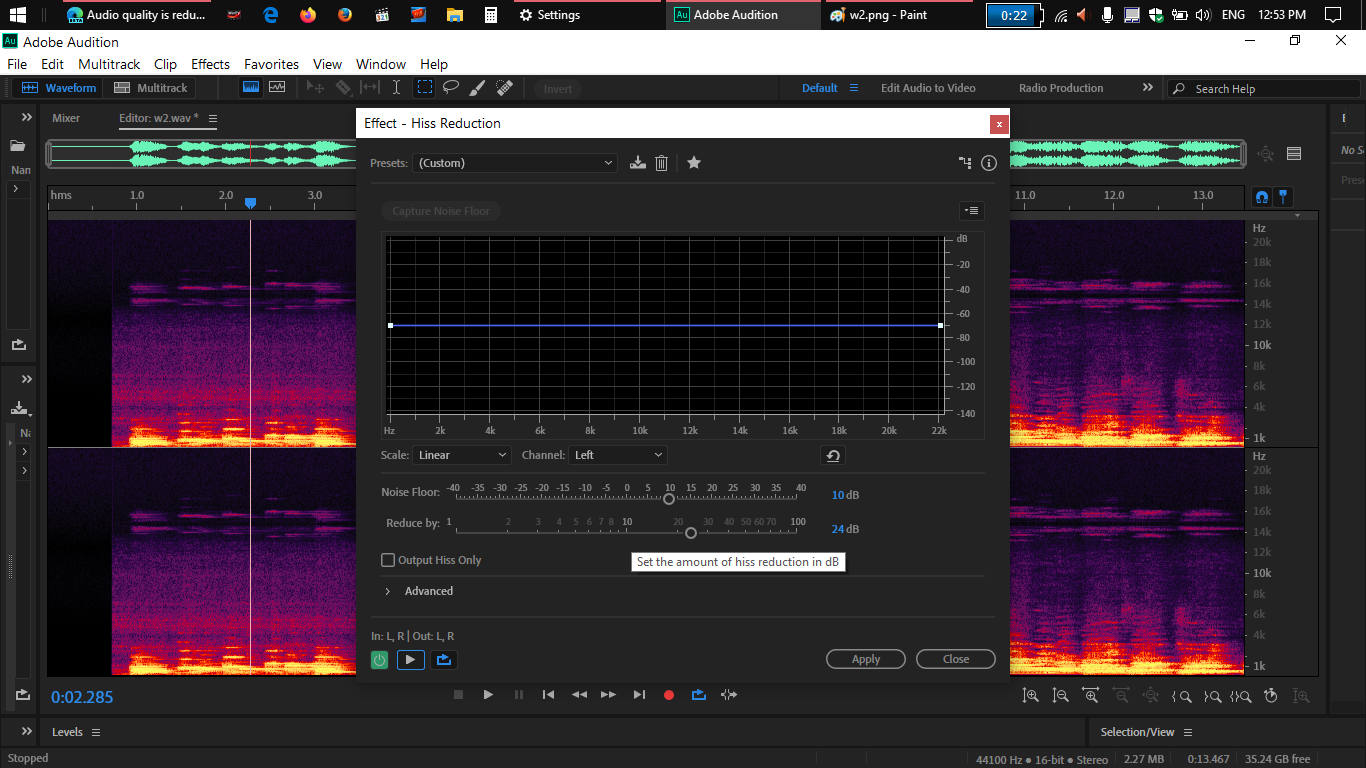Open the Presets dropdown
Image resolution: width=1366 pixels, height=768 pixels.
[x=515, y=163]
